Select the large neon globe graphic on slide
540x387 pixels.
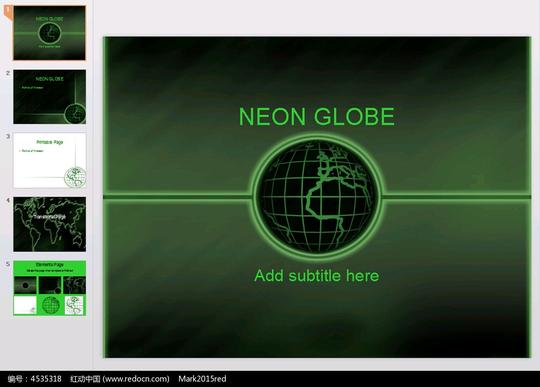(317, 197)
